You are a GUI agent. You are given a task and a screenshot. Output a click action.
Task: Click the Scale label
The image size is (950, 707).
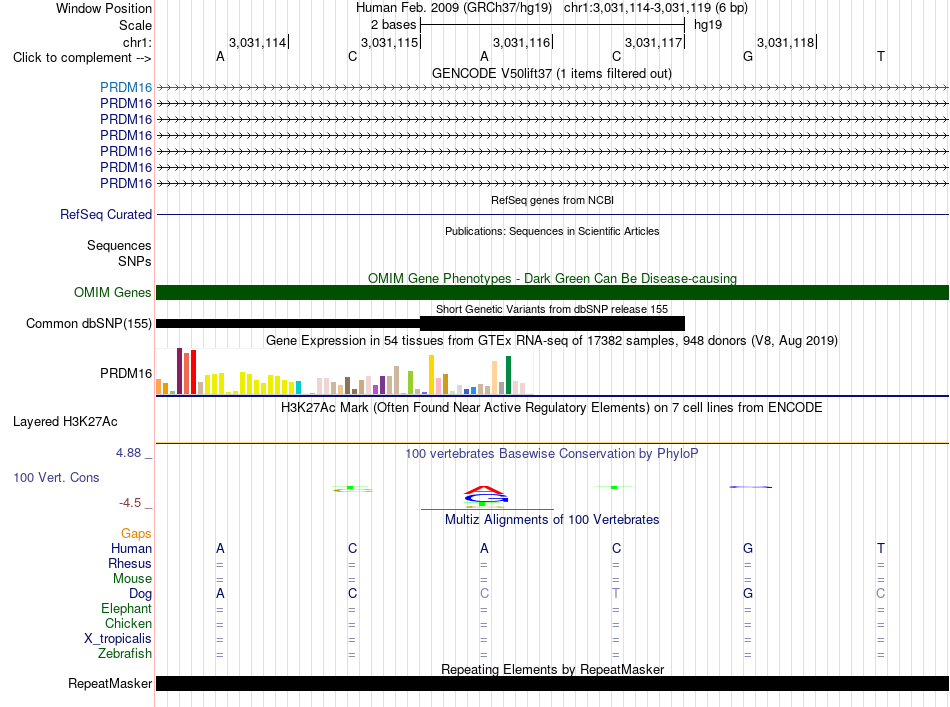pos(135,25)
